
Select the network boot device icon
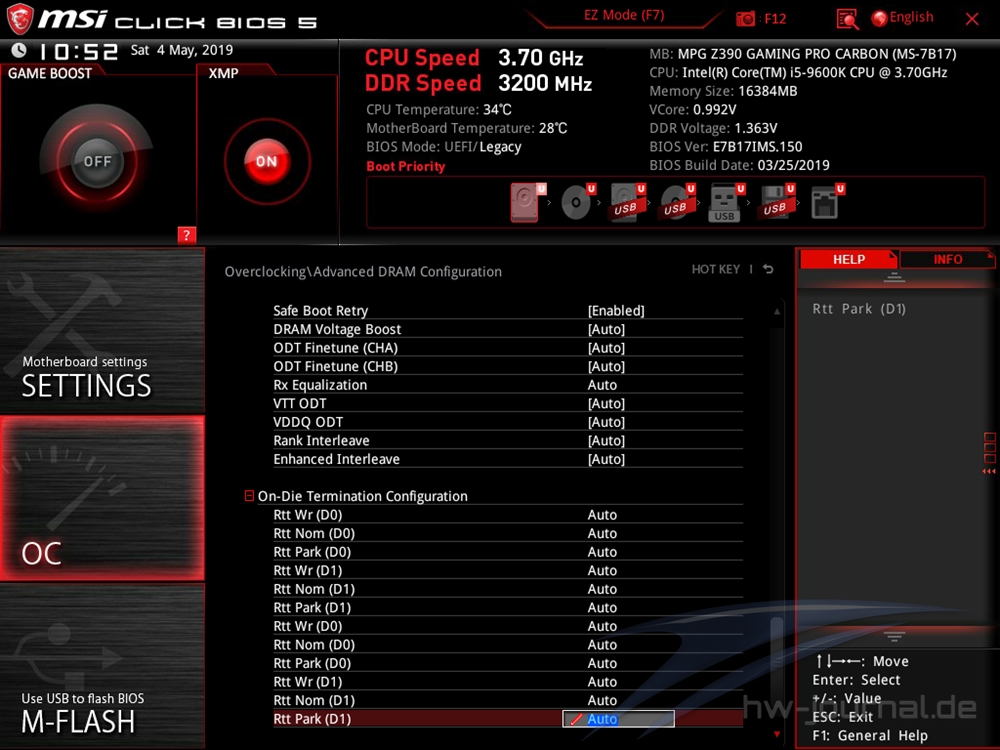pos(826,202)
